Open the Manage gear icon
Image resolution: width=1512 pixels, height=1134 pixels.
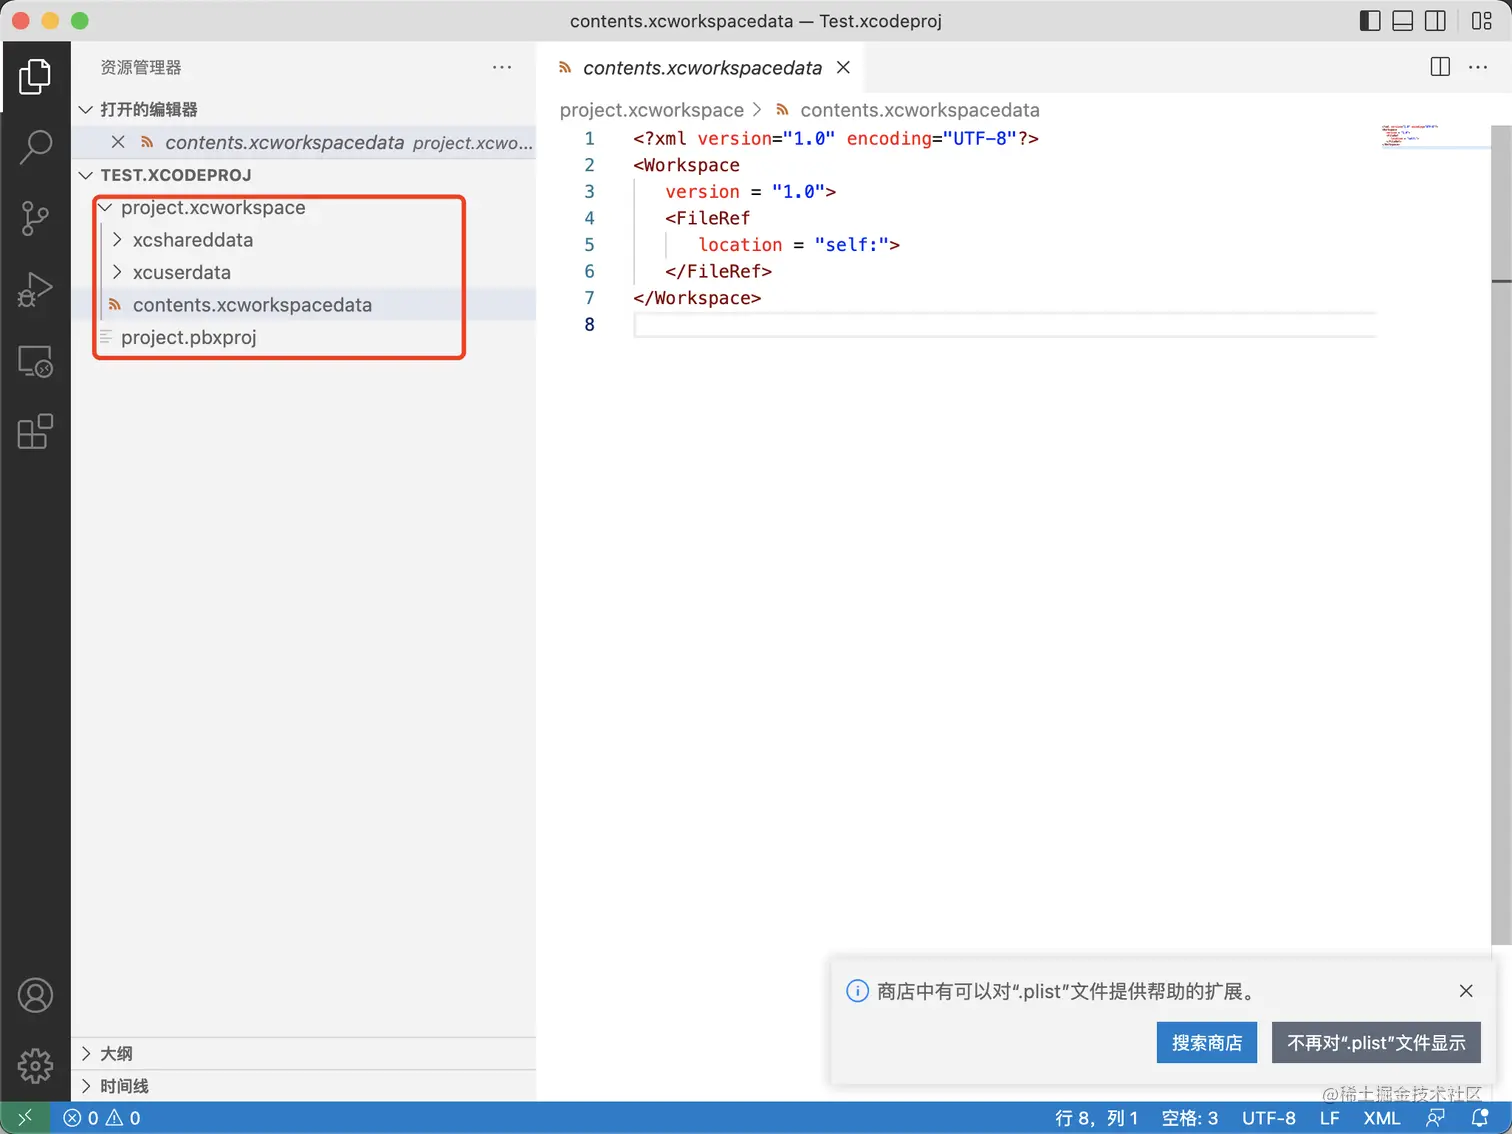point(35,1066)
